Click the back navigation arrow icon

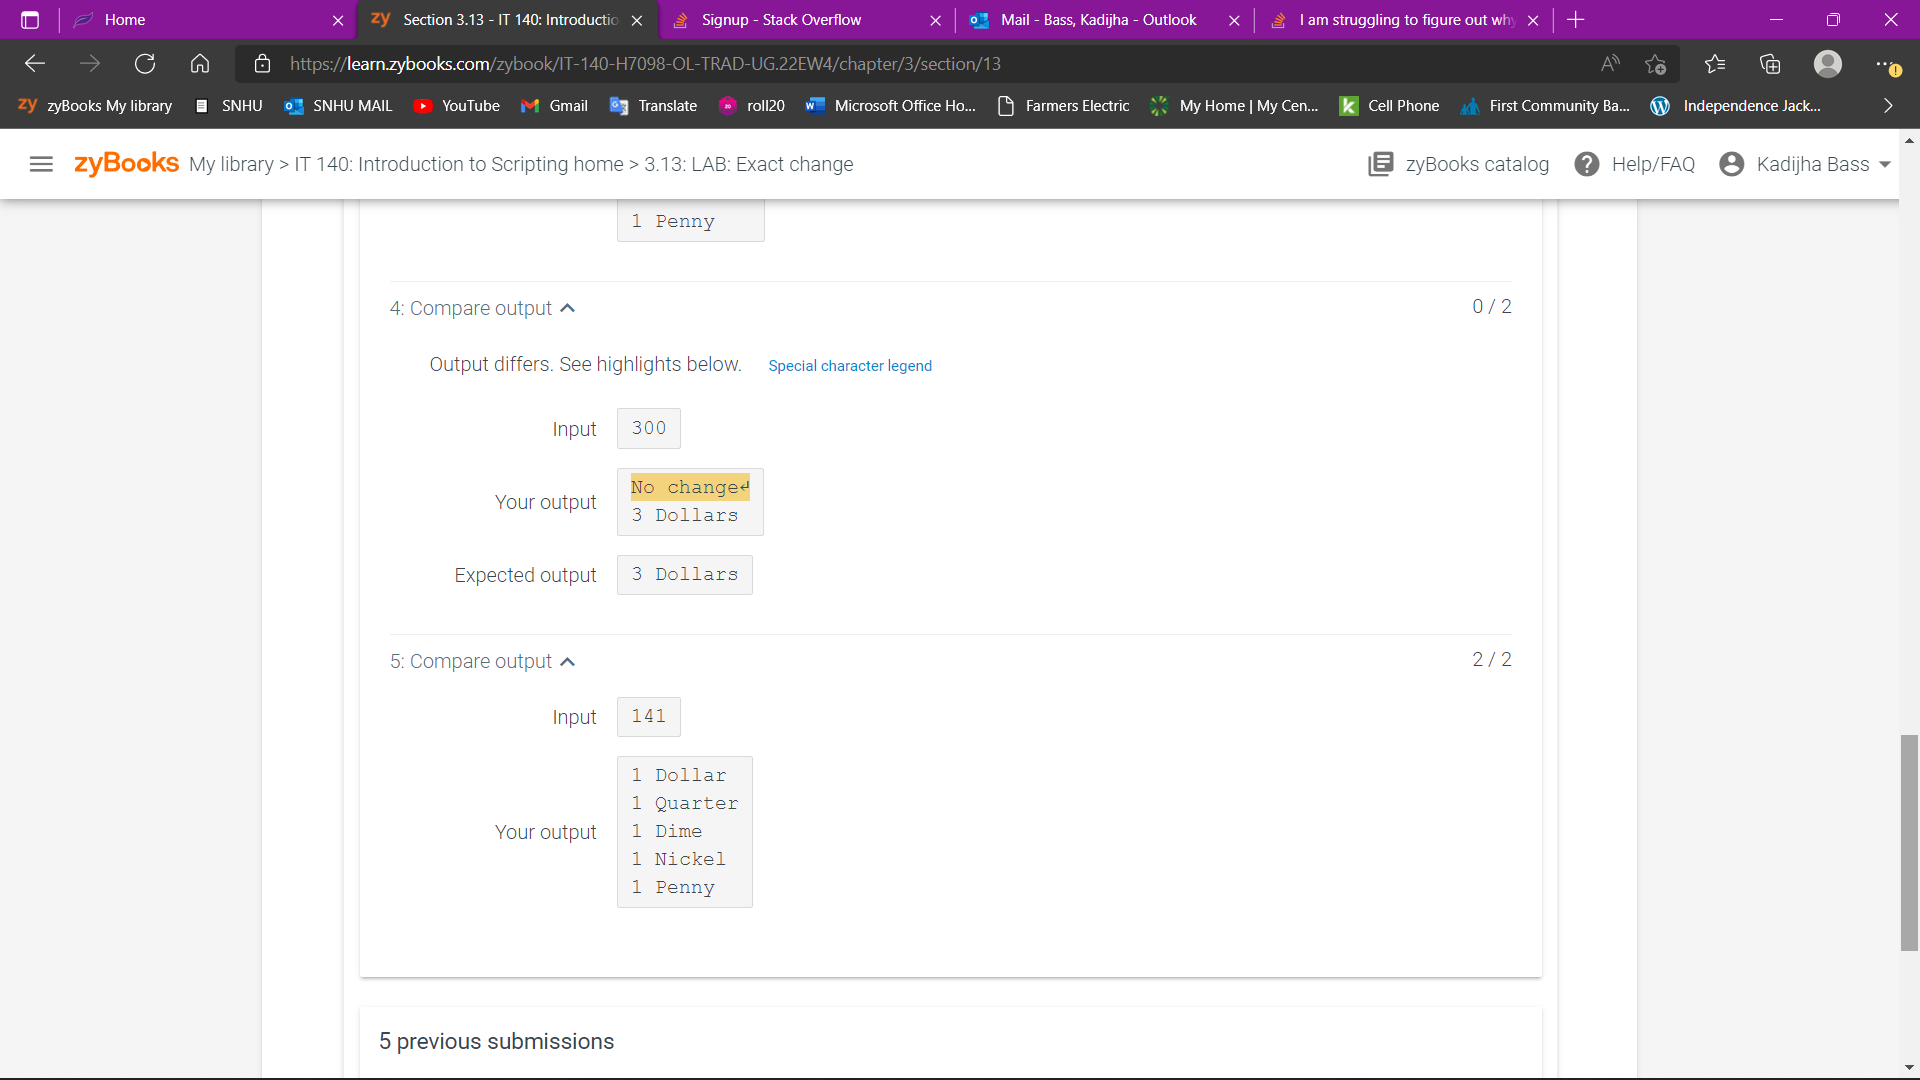pyautogui.click(x=36, y=63)
